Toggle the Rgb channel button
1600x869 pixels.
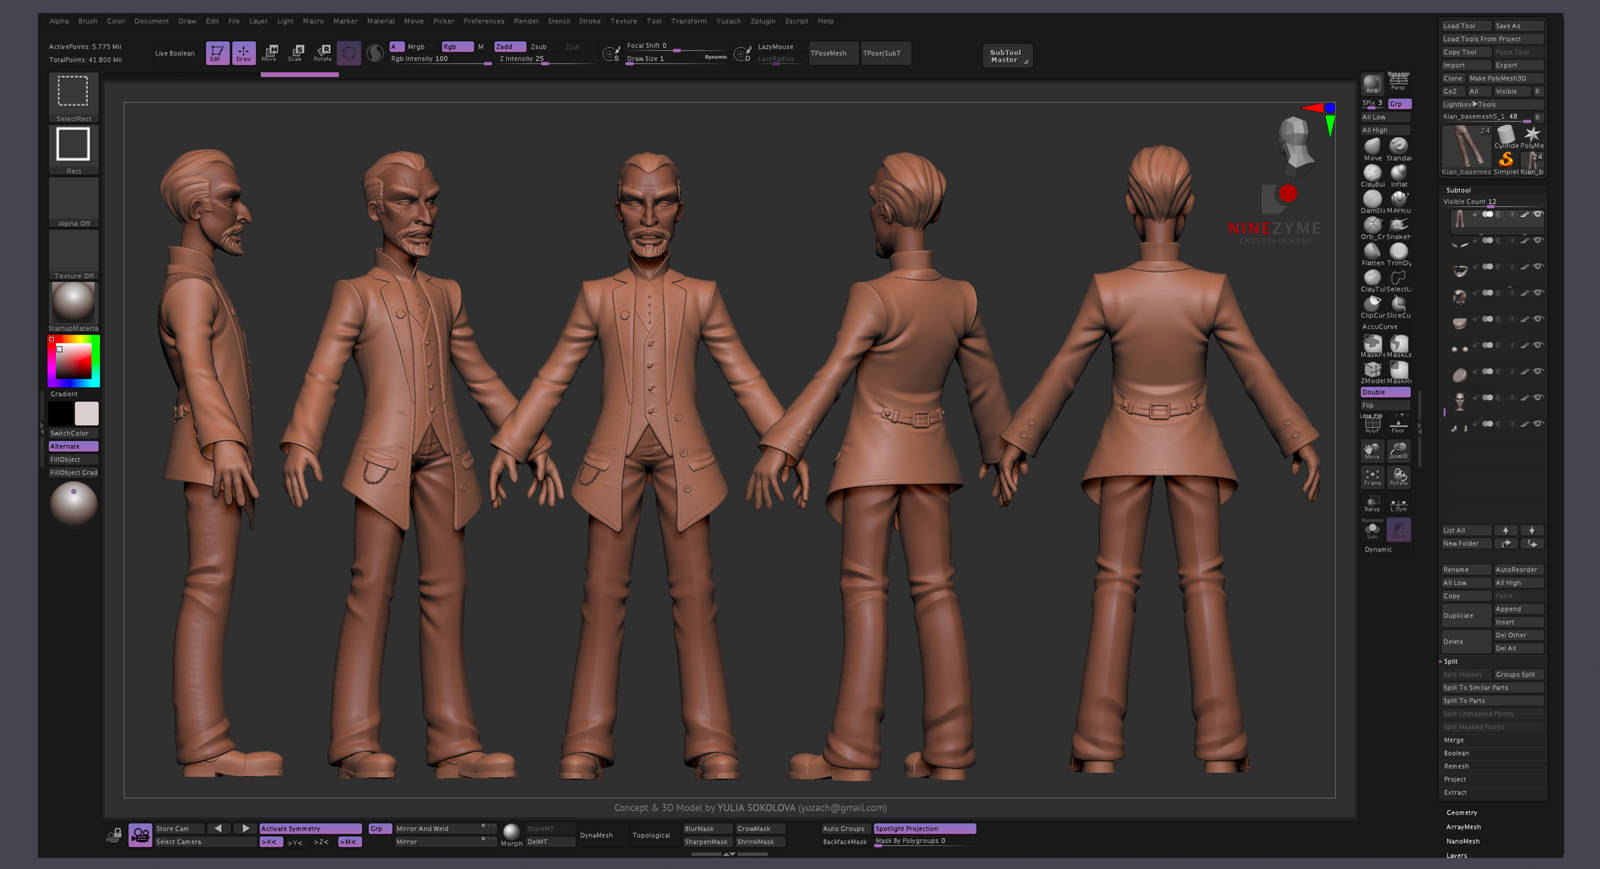point(456,46)
